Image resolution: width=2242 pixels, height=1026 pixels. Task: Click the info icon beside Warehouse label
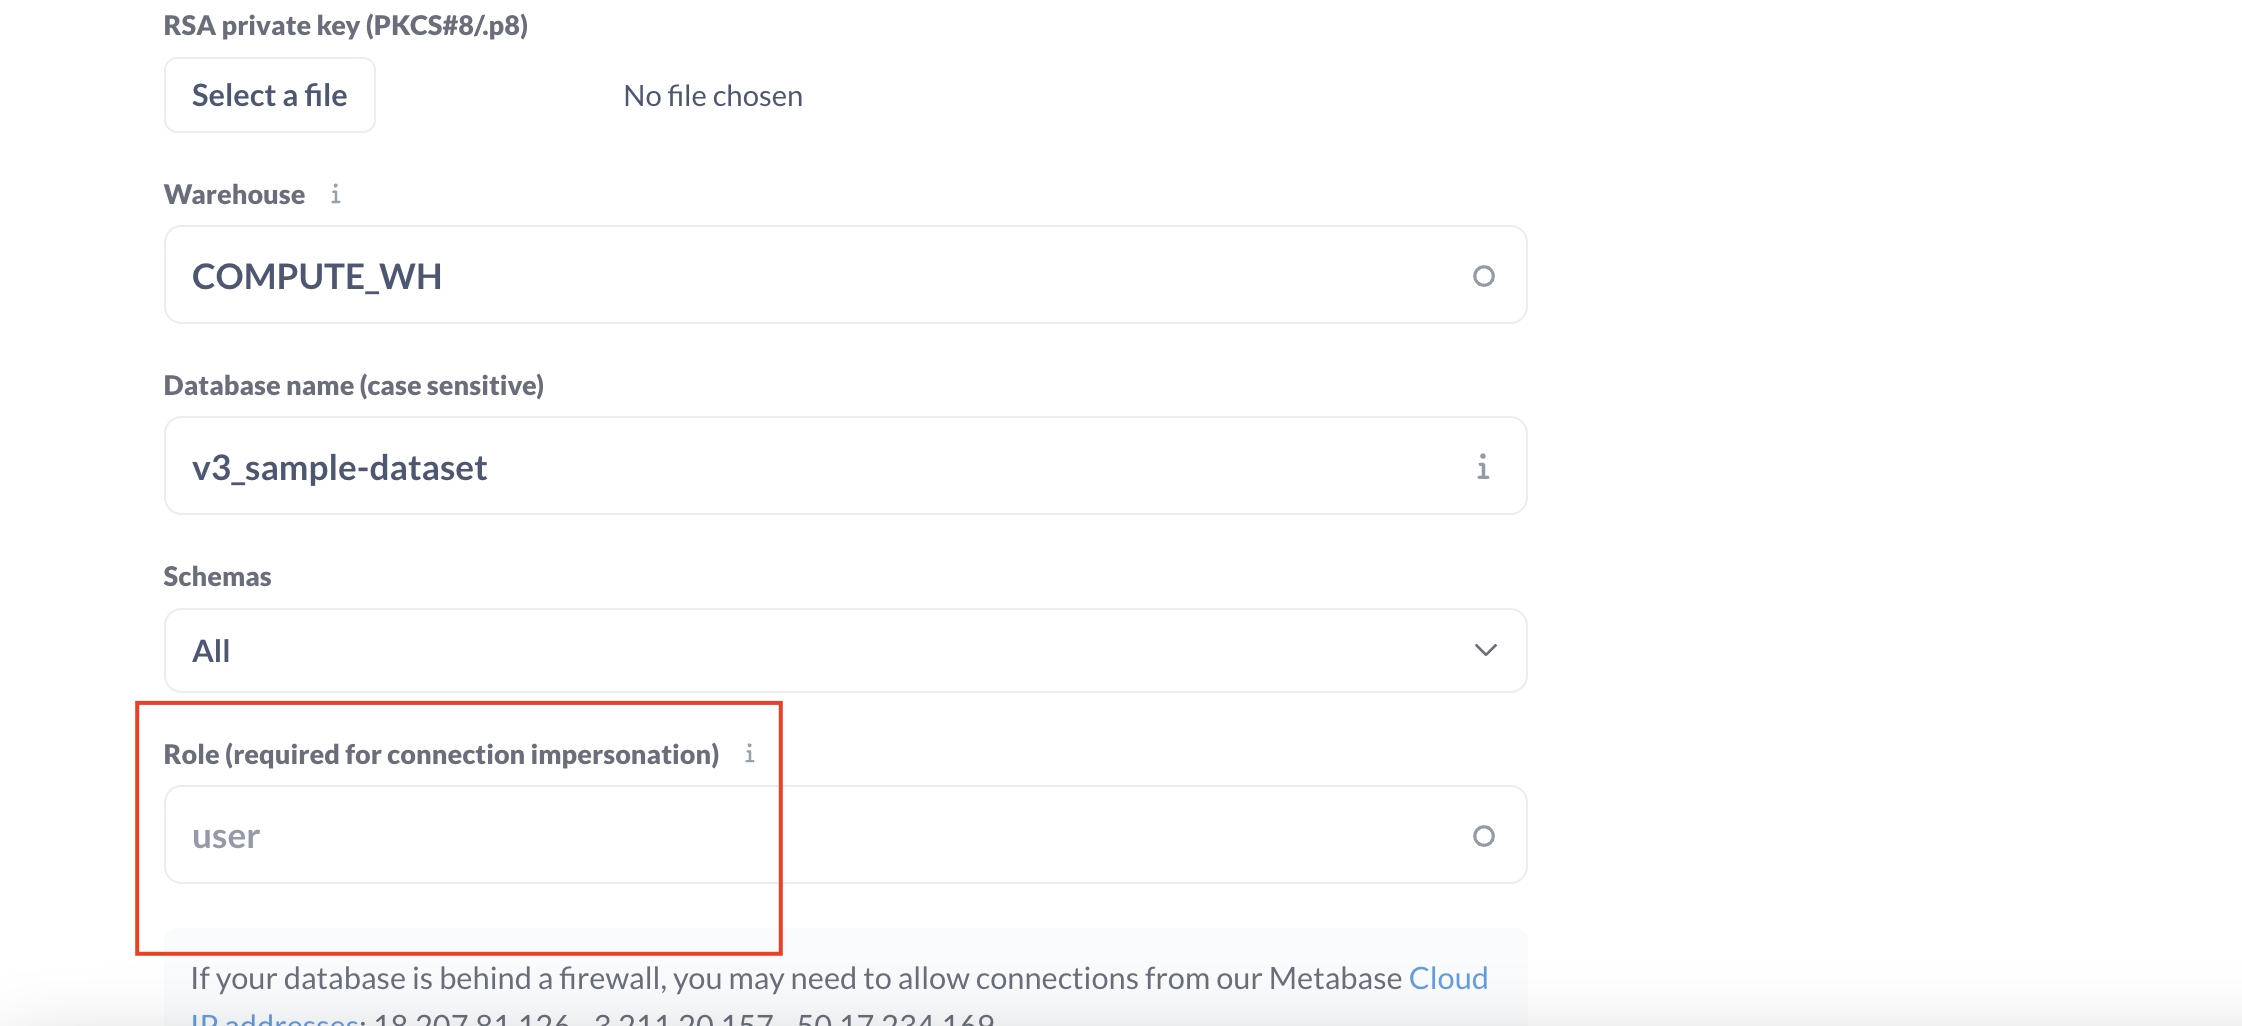click(x=336, y=194)
